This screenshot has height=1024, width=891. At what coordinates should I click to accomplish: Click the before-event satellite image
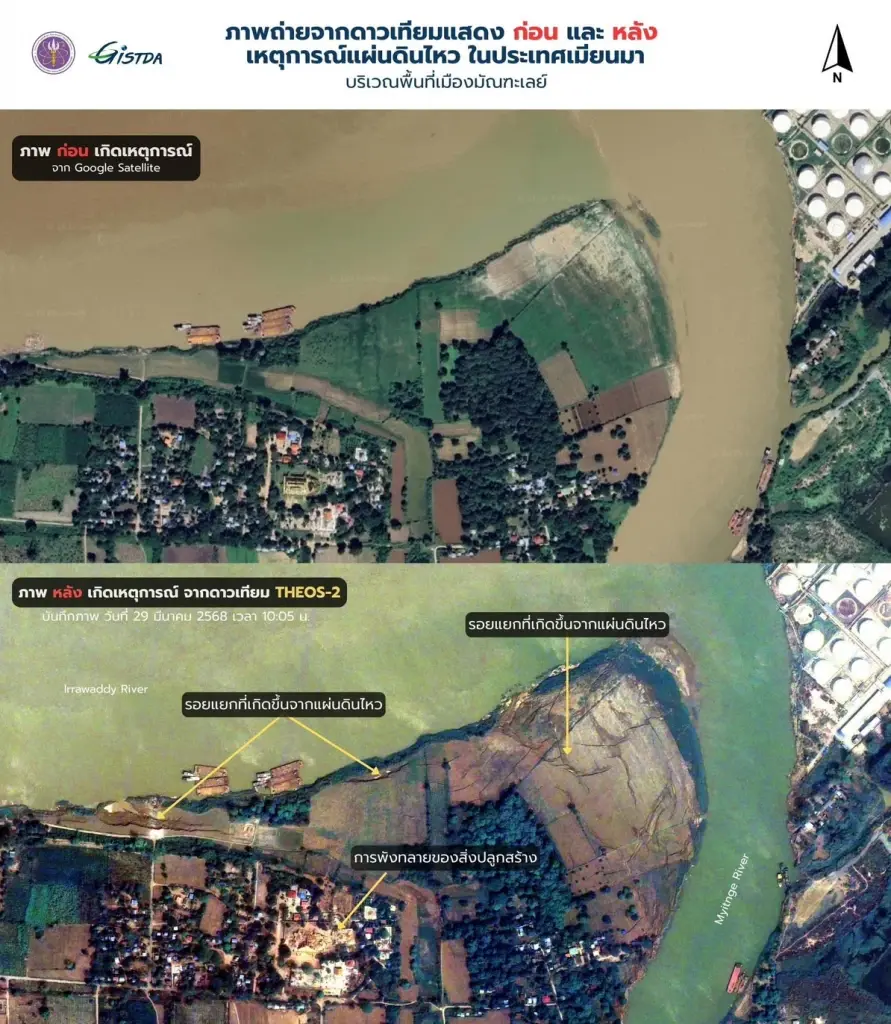(x=446, y=336)
